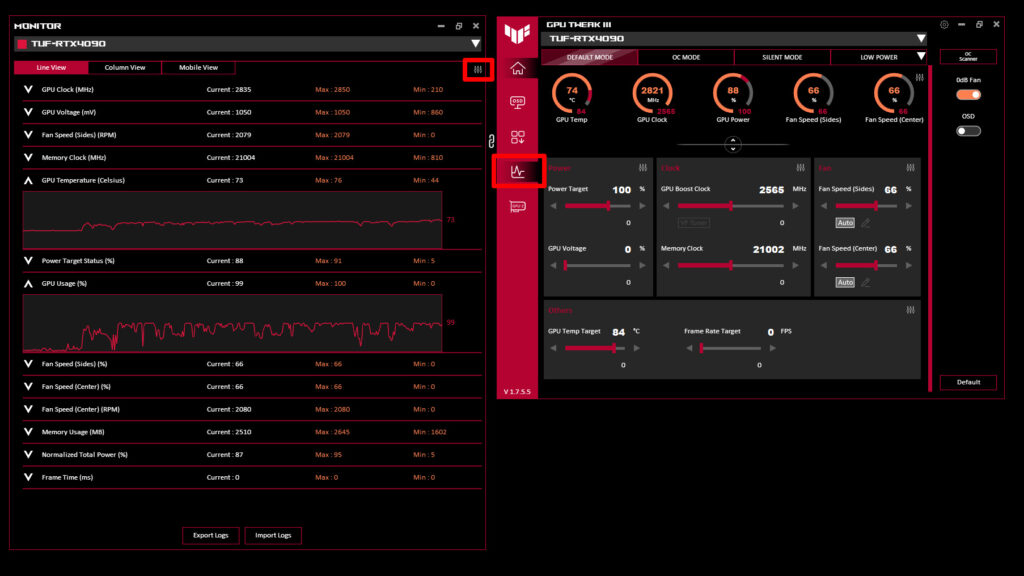
Task: Open the Monitor window's filter sliders icon
Action: (x=478, y=68)
